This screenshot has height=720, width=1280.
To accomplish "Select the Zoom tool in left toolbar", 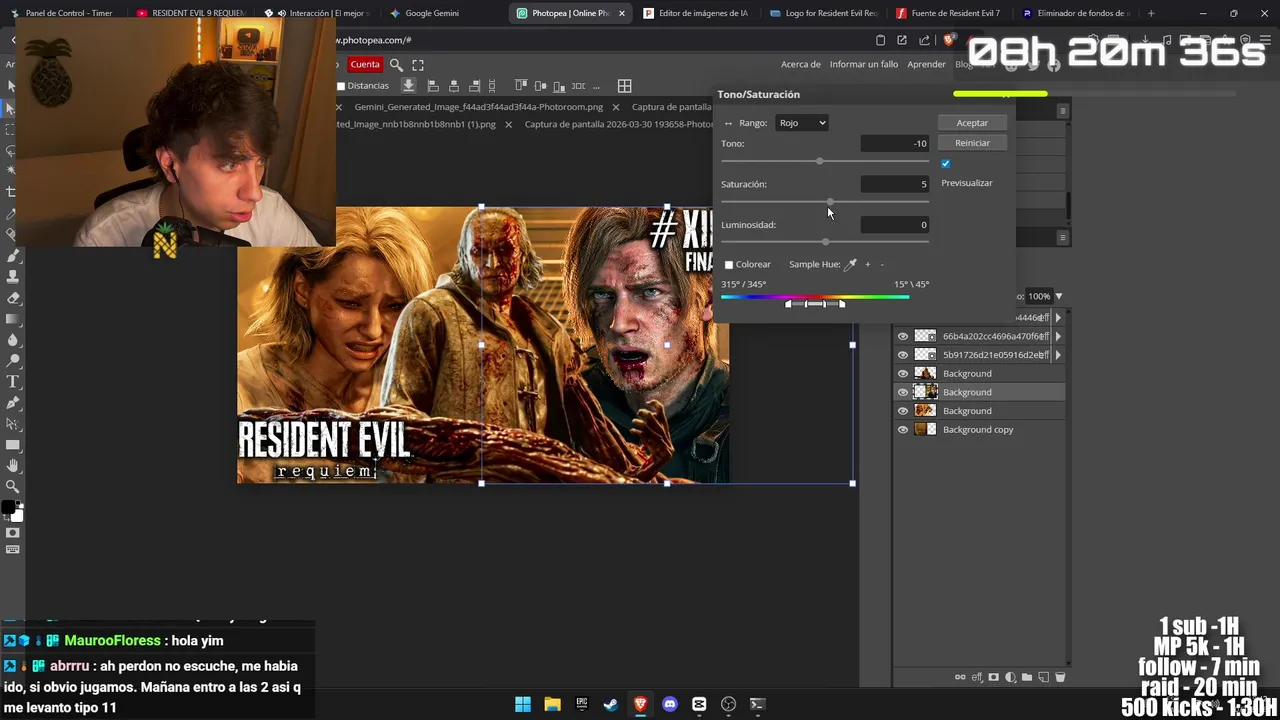I will click(13, 487).
